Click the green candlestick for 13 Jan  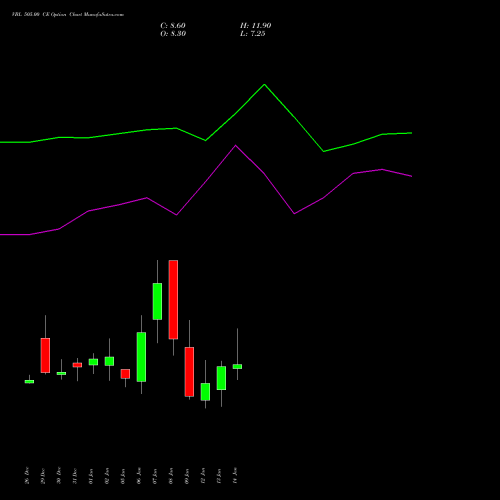tap(221, 378)
